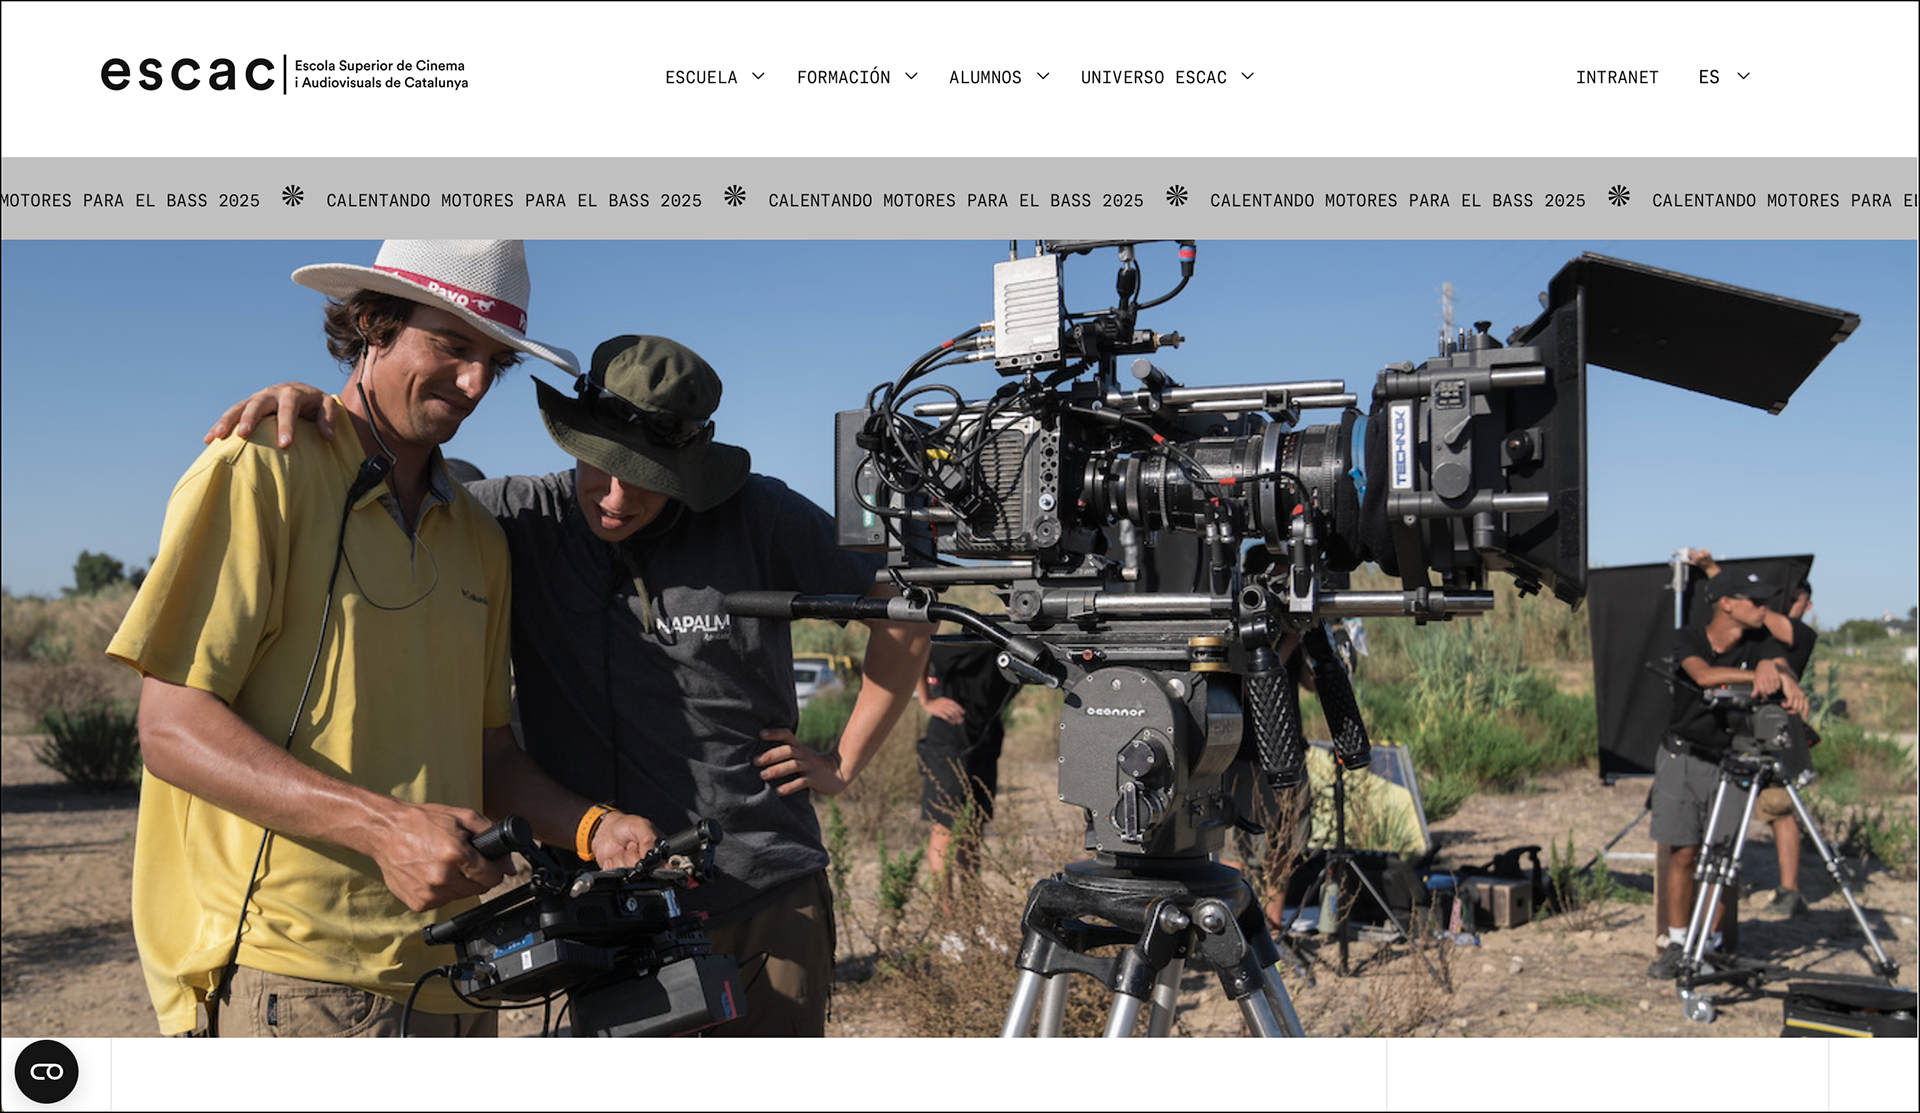This screenshot has height=1113, width=1920.
Task: Expand chevron next to ESCUELA
Action: (758, 76)
